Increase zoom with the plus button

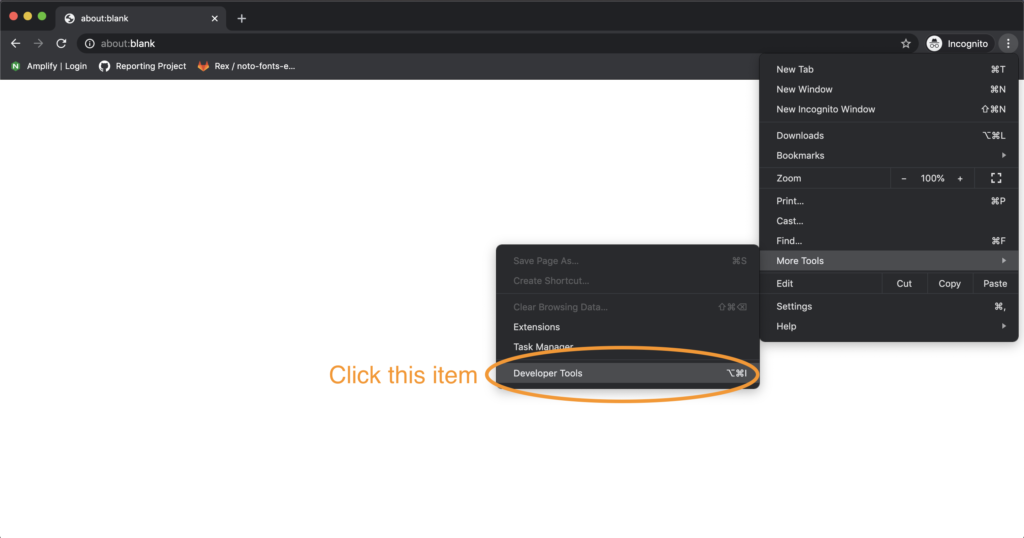960,178
